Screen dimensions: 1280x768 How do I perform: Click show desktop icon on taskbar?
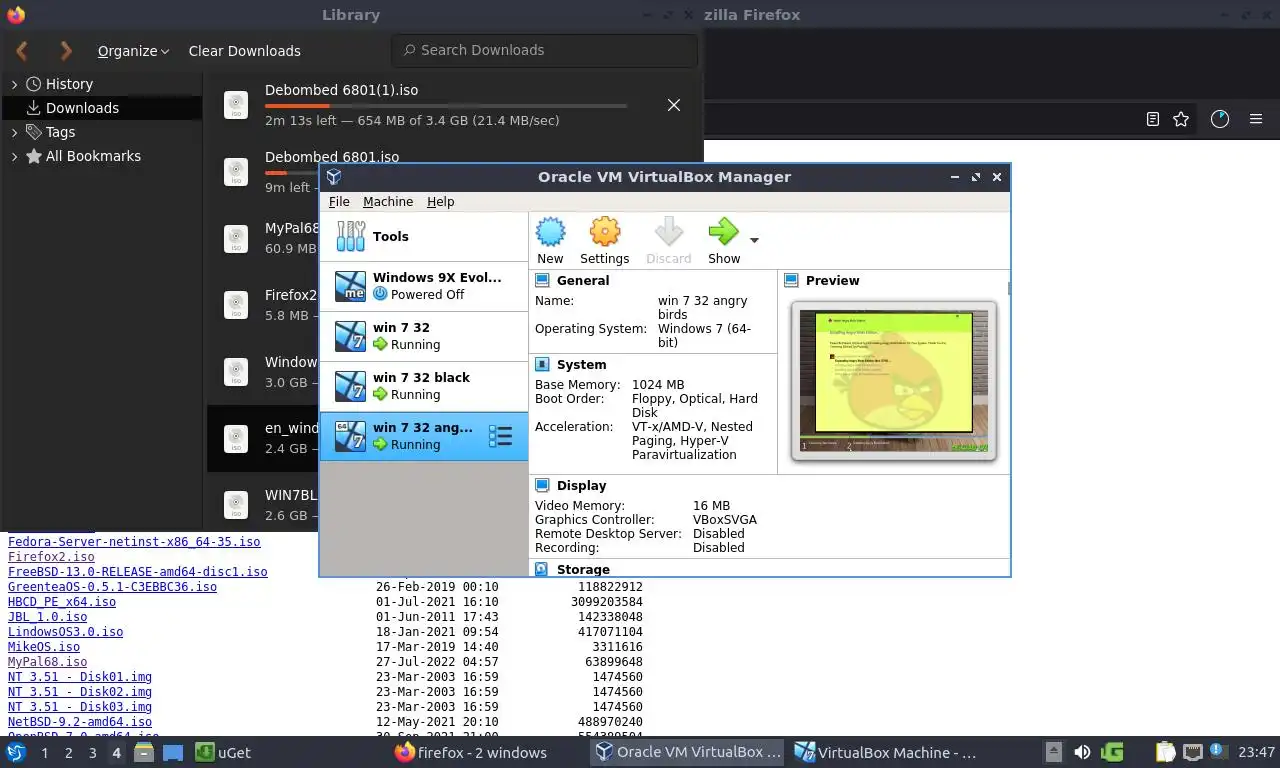click(173, 752)
